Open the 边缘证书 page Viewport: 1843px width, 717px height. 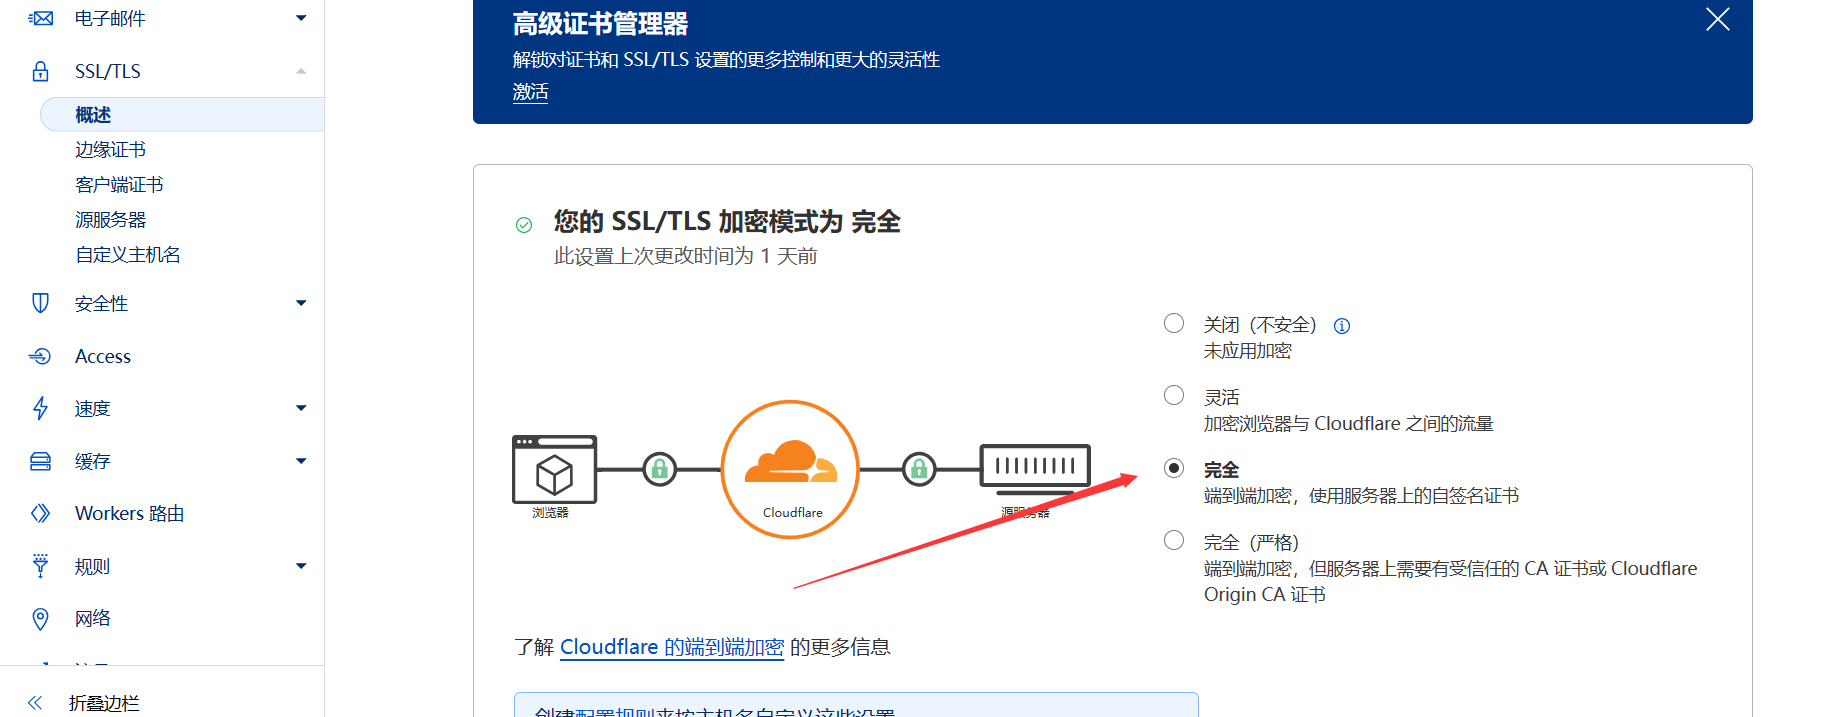(x=110, y=149)
